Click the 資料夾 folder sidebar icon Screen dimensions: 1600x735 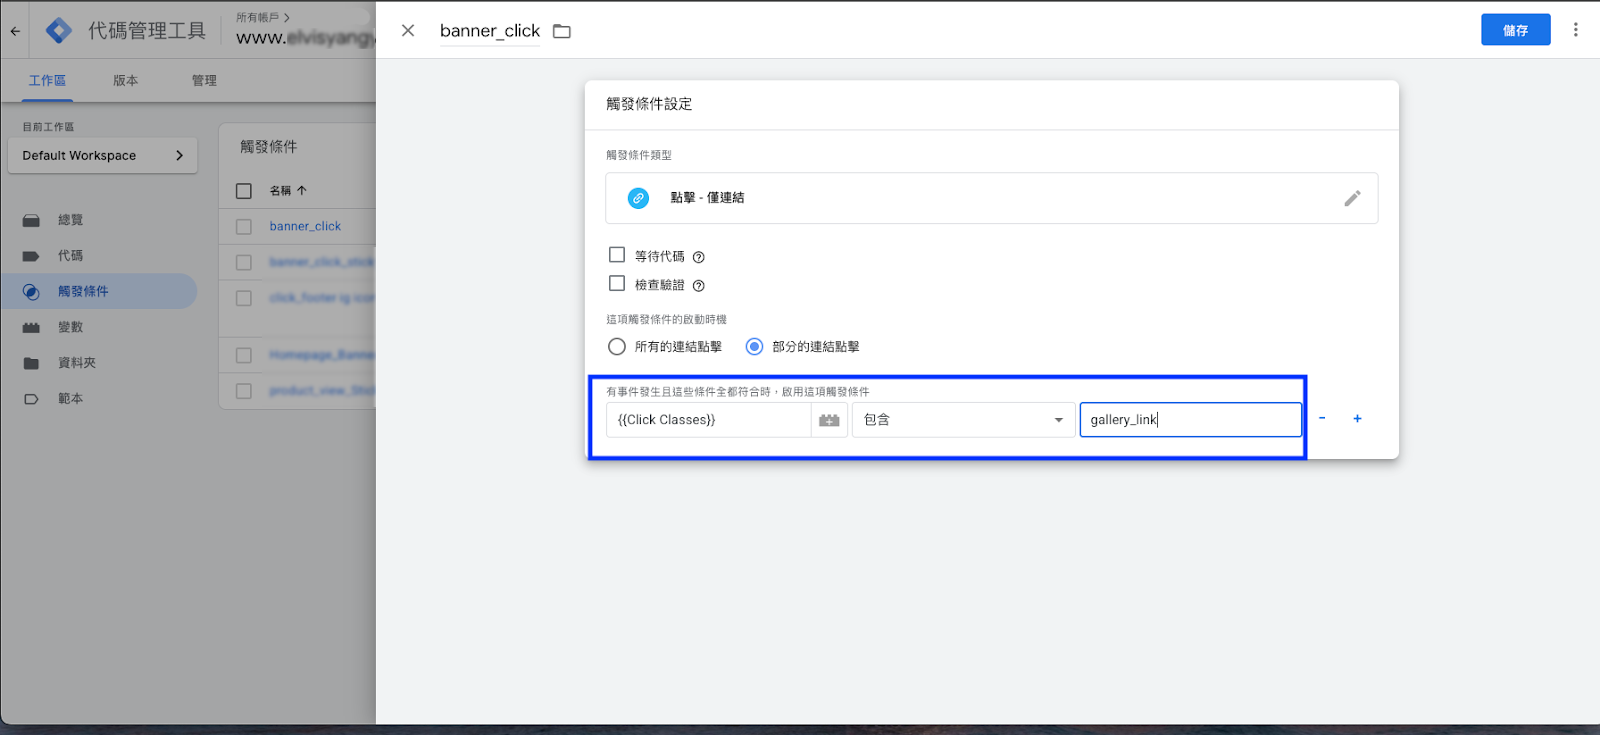[31, 363]
